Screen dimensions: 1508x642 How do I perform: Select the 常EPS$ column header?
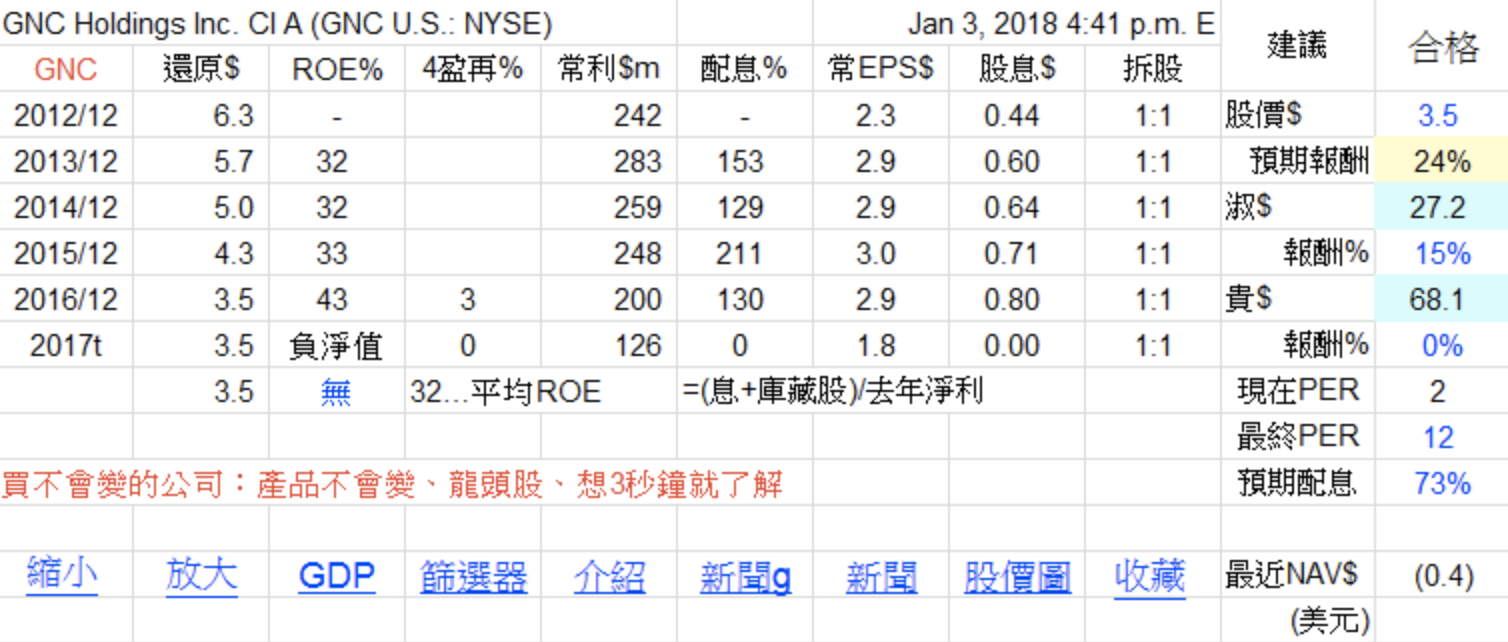click(x=881, y=69)
